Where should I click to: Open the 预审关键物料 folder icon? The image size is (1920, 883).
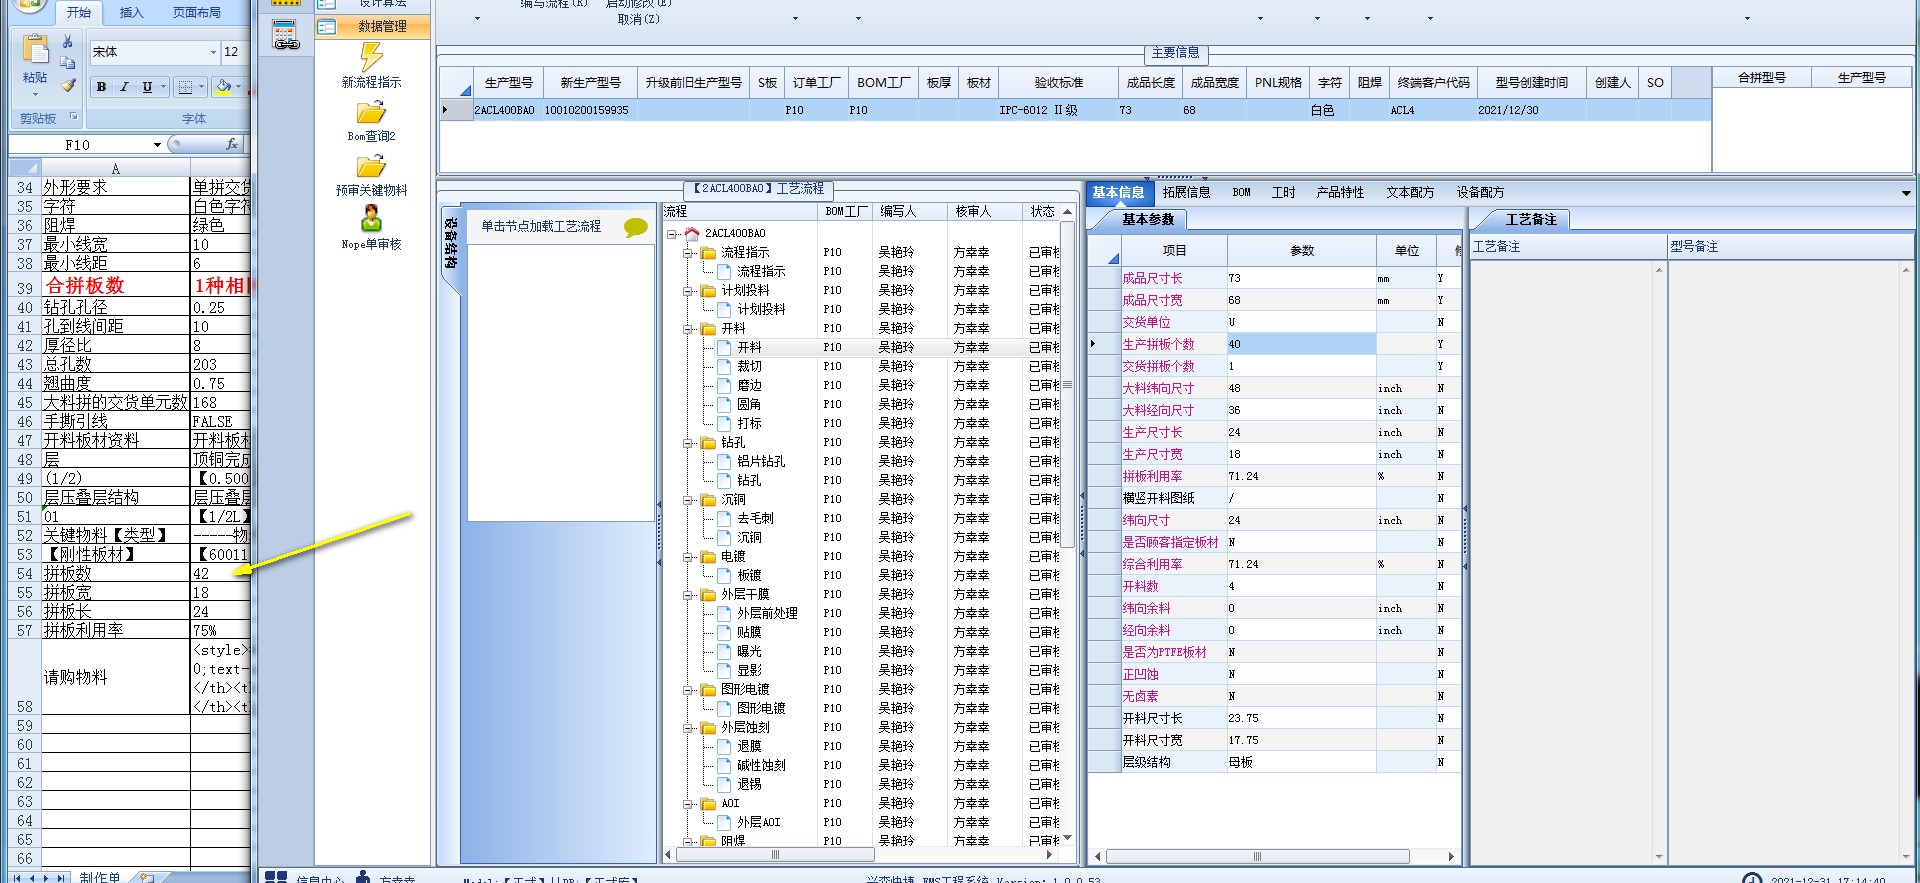pyautogui.click(x=371, y=166)
